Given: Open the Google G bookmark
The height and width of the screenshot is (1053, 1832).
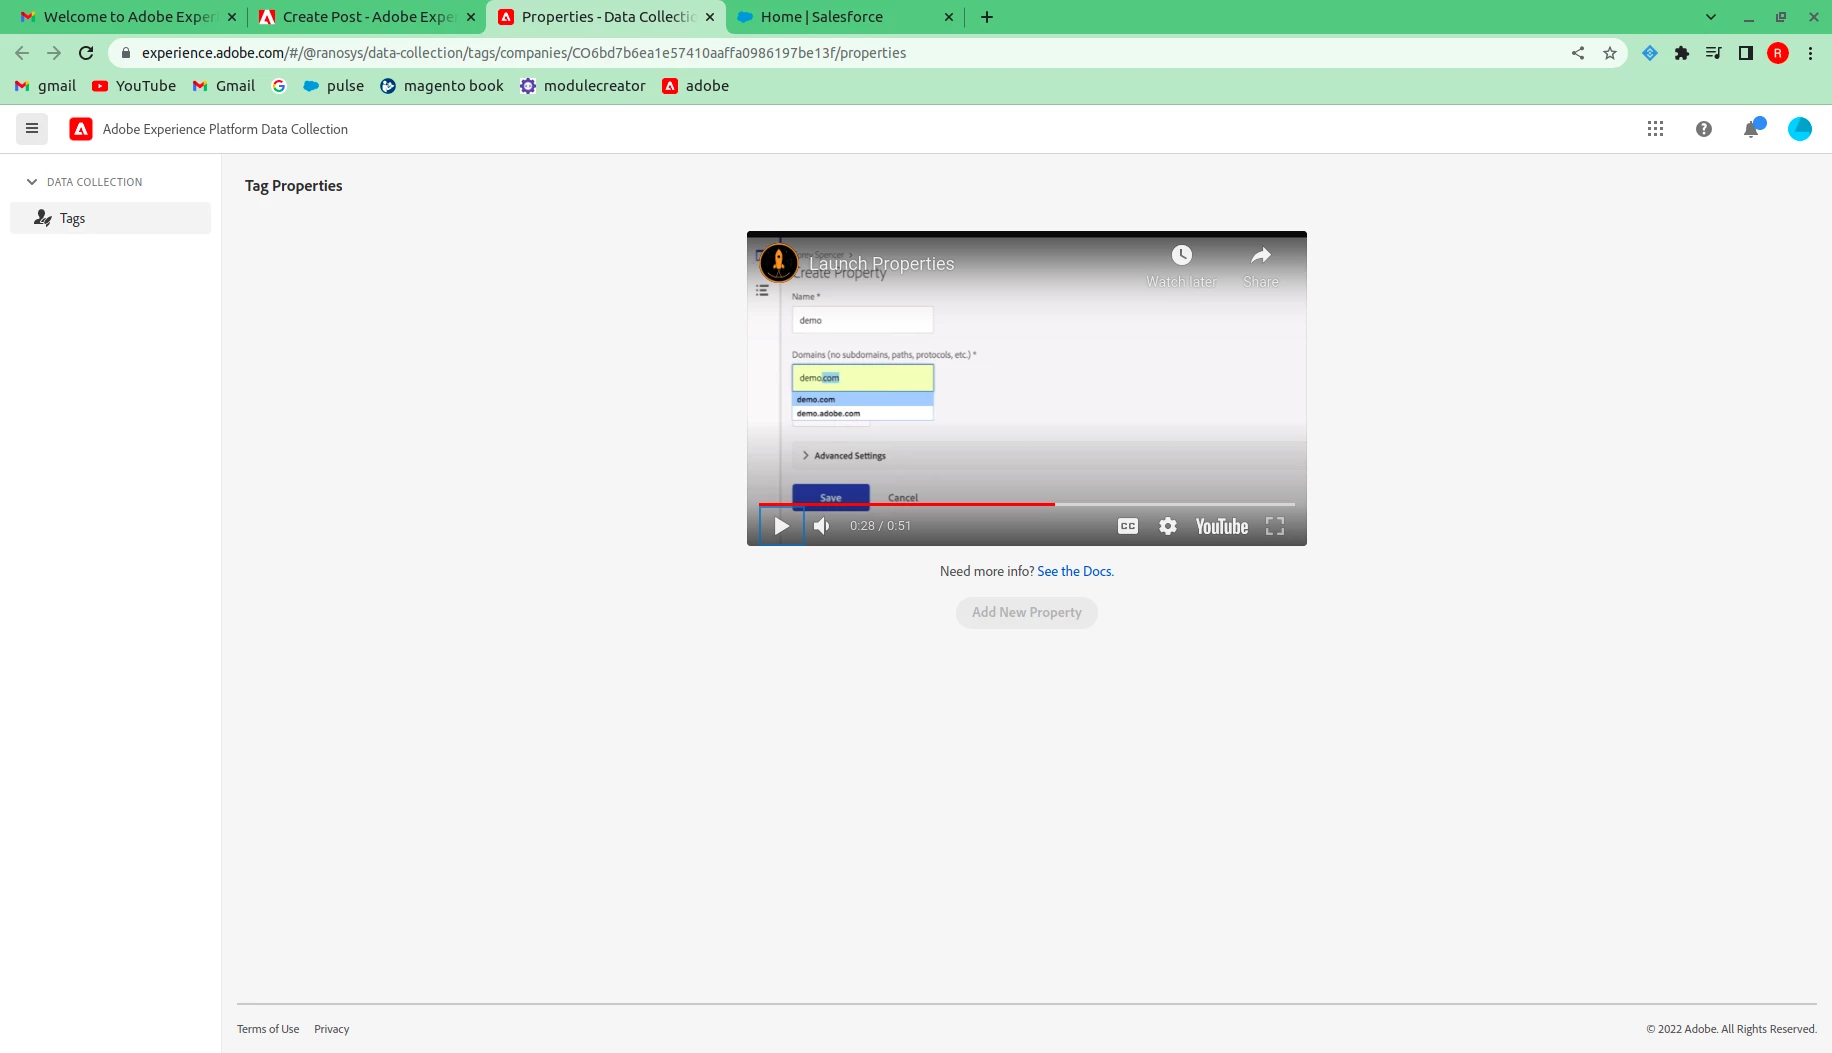Looking at the screenshot, I should click(x=279, y=86).
